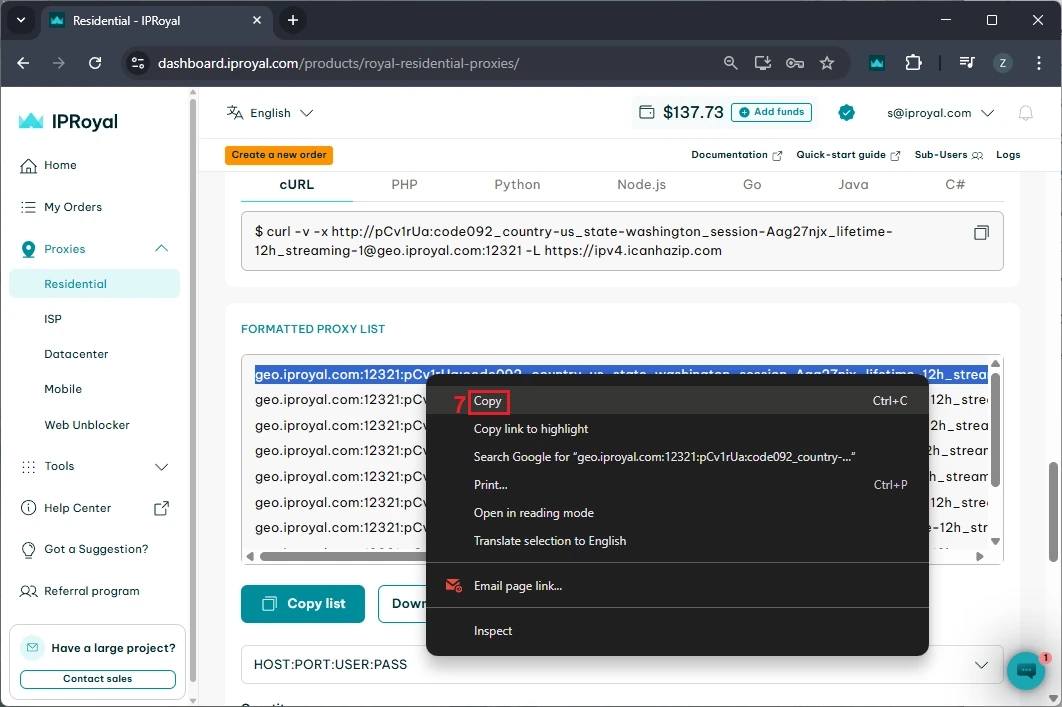Click the Add funds button

click(771, 112)
